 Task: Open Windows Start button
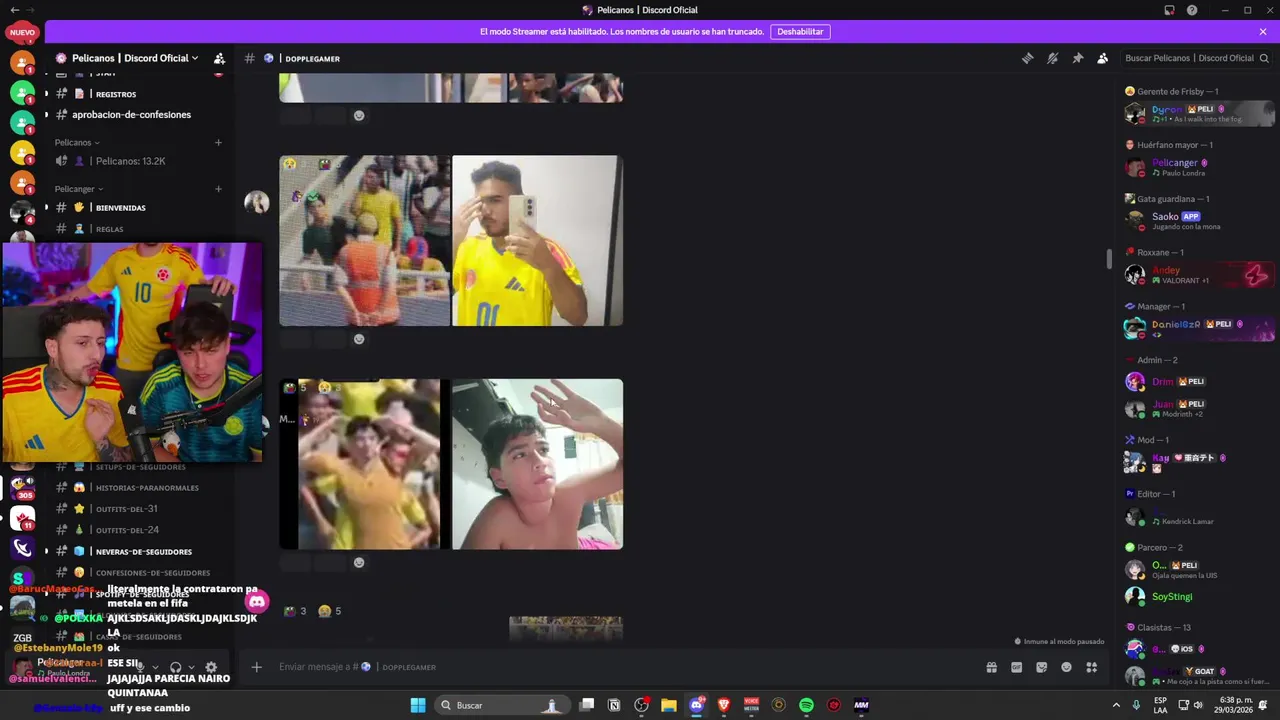418,705
